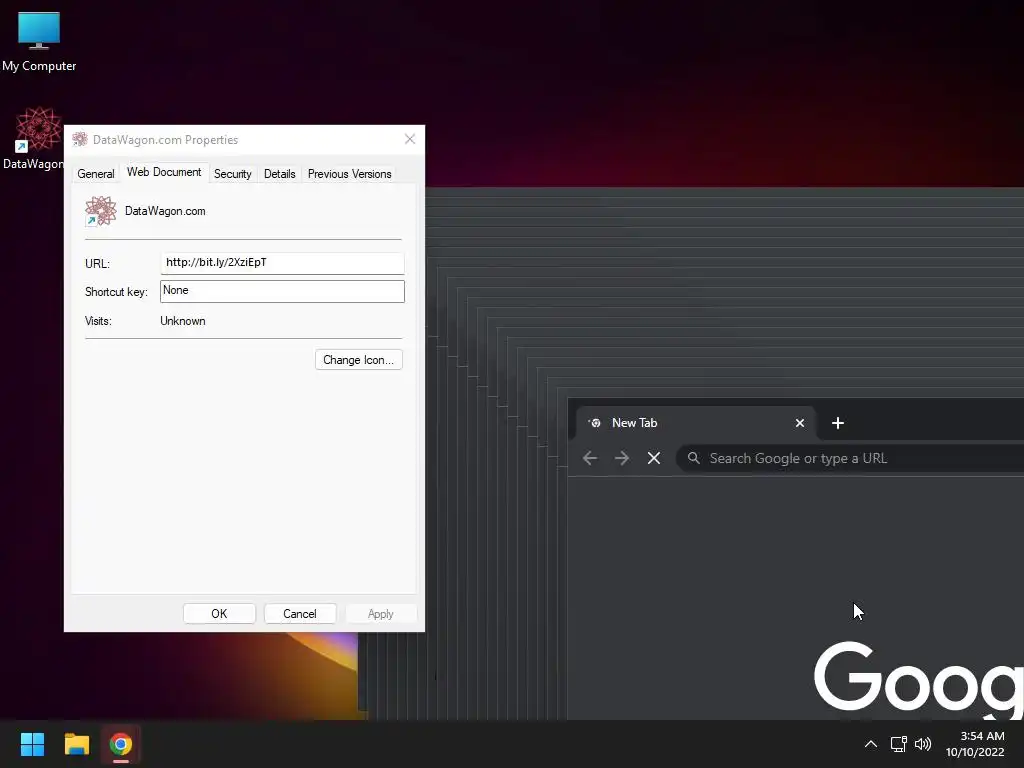Stop loading page in Chrome
This screenshot has height=768, width=1024.
pyautogui.click(x=654, y=458)
